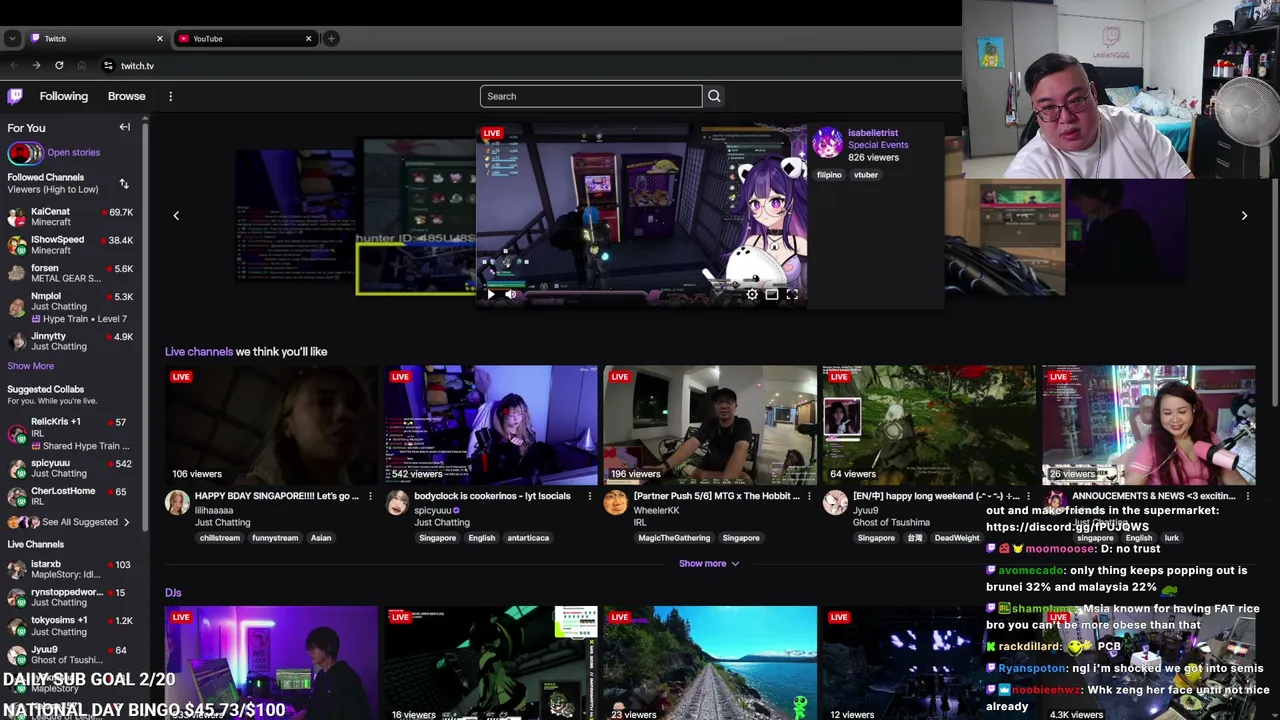This screenshot has width=1280, height=720.
Task: Open stories link in sidebar
Action: point(73,153)
